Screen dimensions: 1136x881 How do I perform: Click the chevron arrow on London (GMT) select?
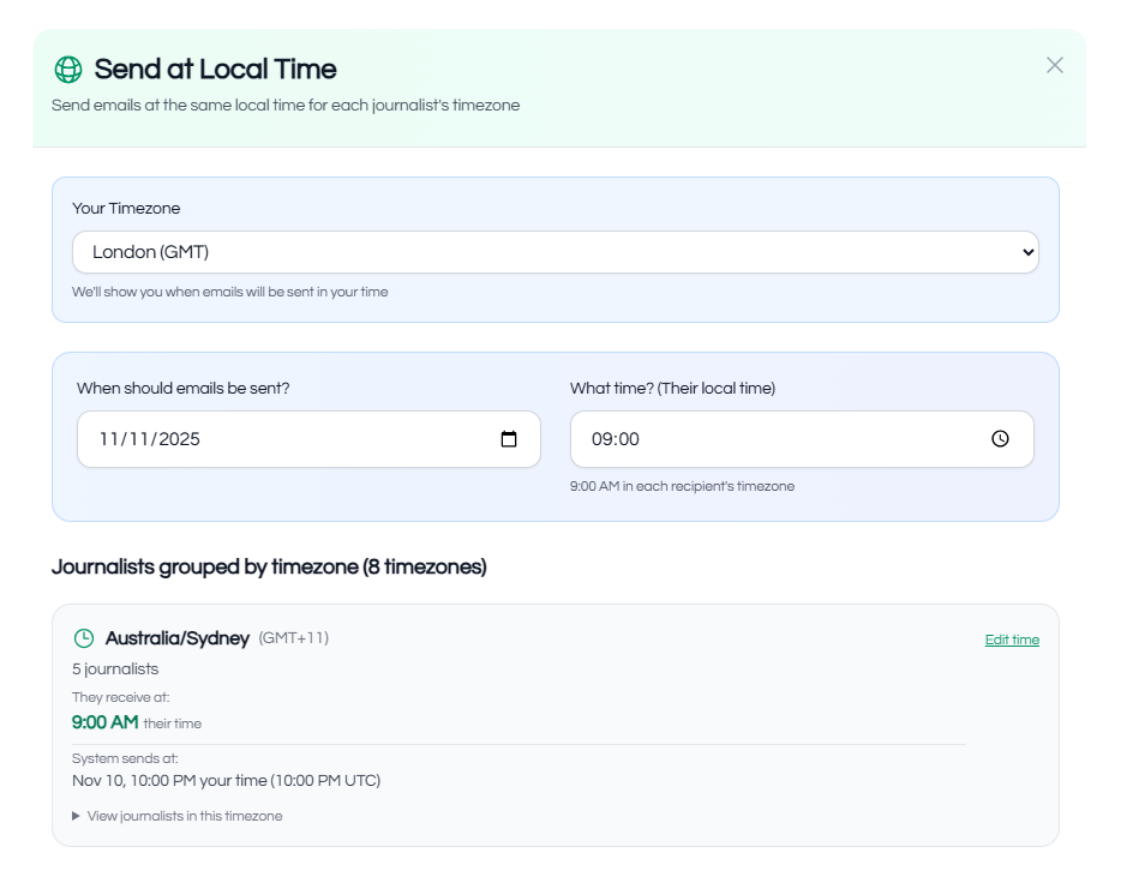[1027, 252]
